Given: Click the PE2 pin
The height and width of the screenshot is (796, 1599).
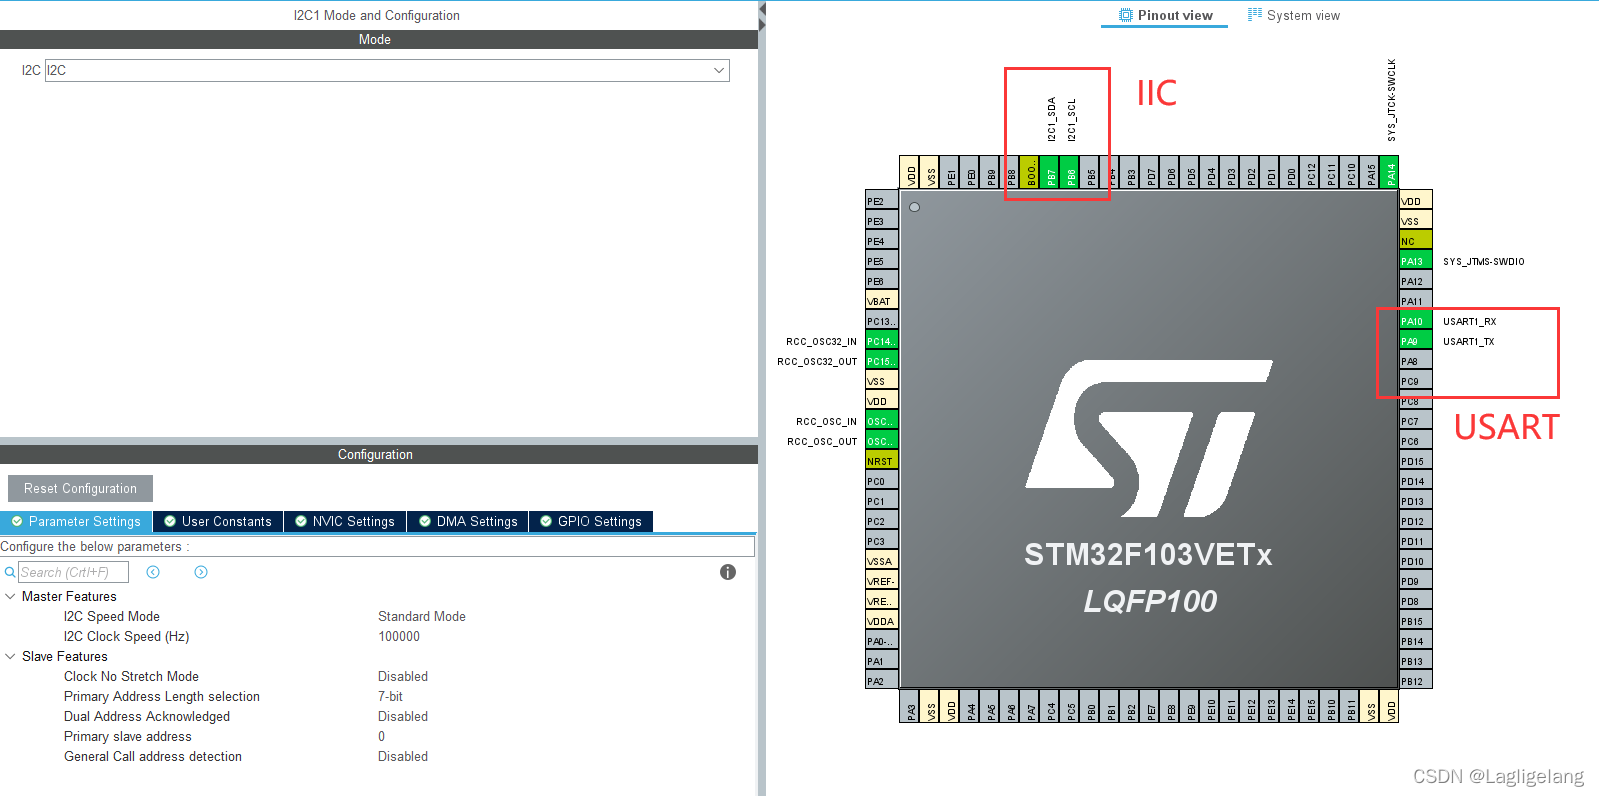Looking at the screenshot, I should click(882, 201).
